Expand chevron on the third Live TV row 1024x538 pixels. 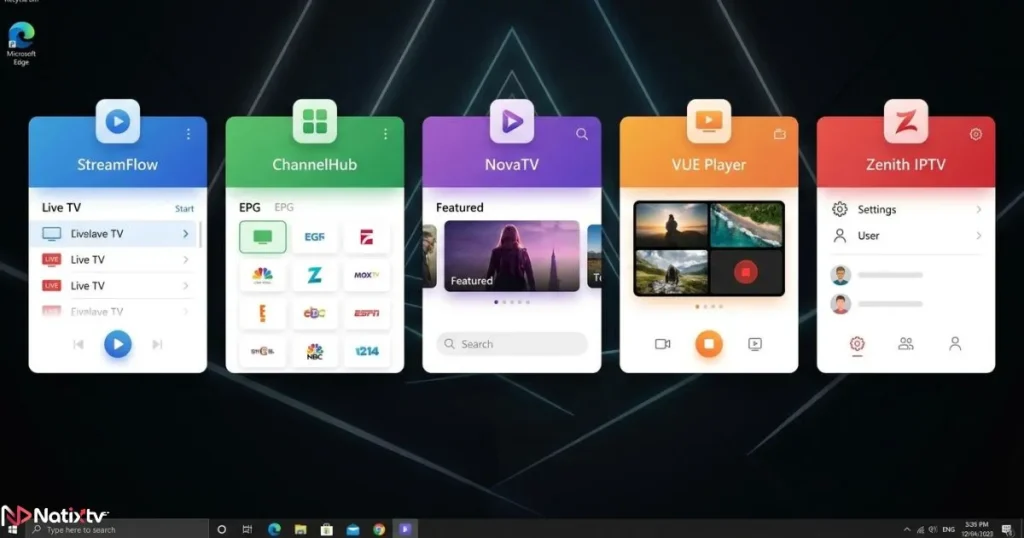pos(185,286)
